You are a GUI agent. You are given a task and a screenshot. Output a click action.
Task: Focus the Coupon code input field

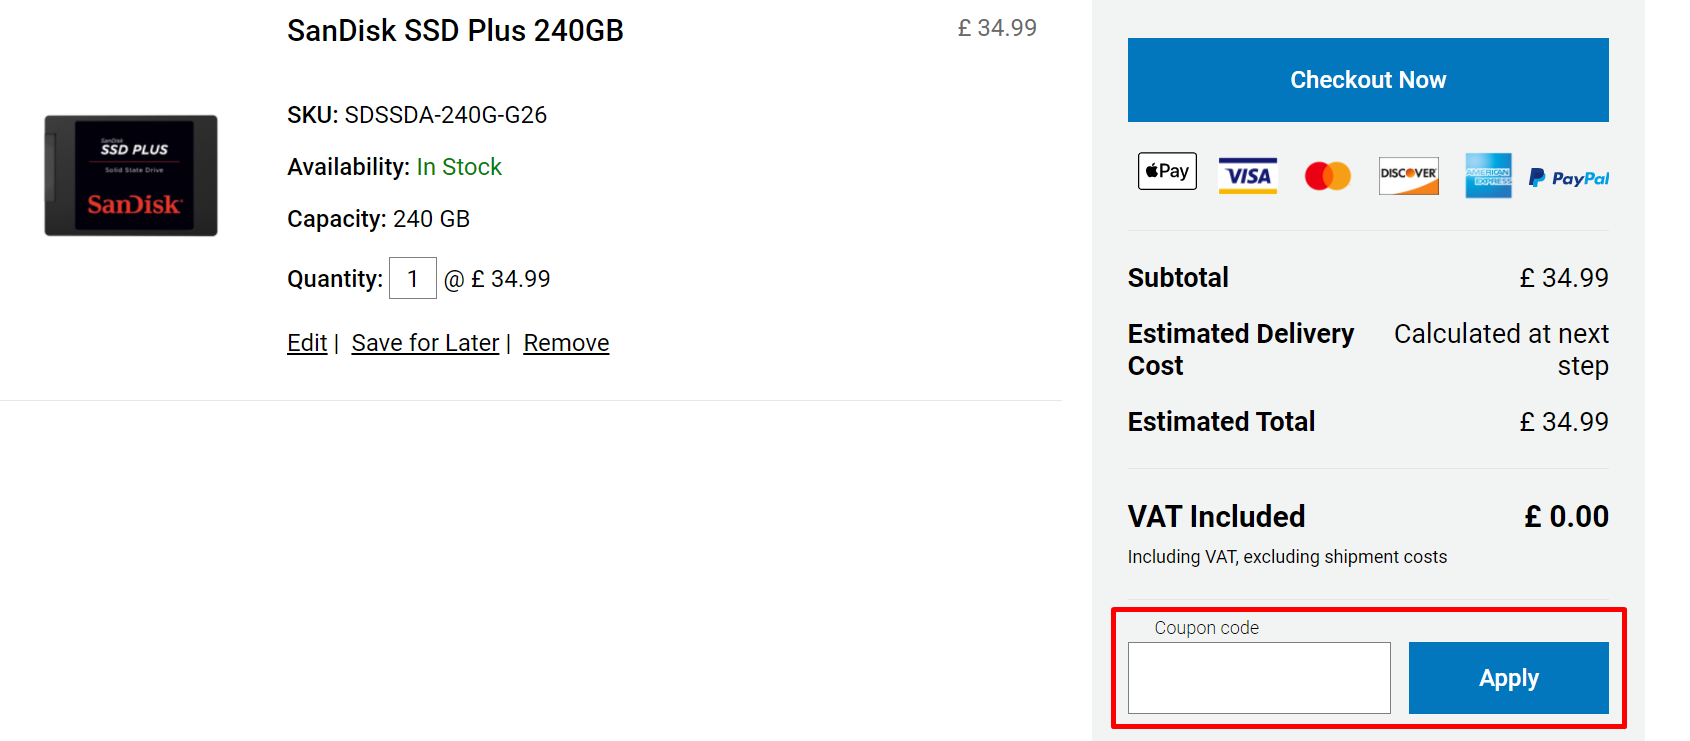1259,678
